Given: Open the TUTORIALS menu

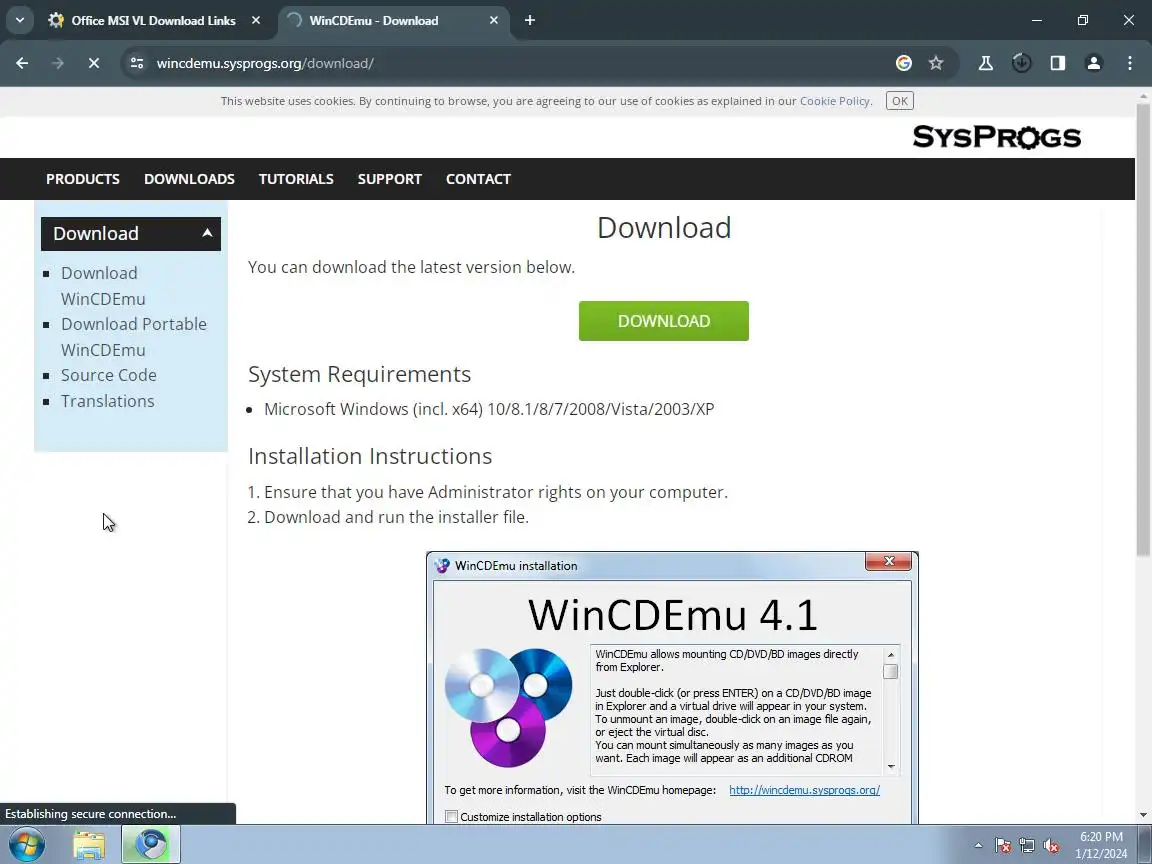Looking at the screenshot, I should 296,179.
